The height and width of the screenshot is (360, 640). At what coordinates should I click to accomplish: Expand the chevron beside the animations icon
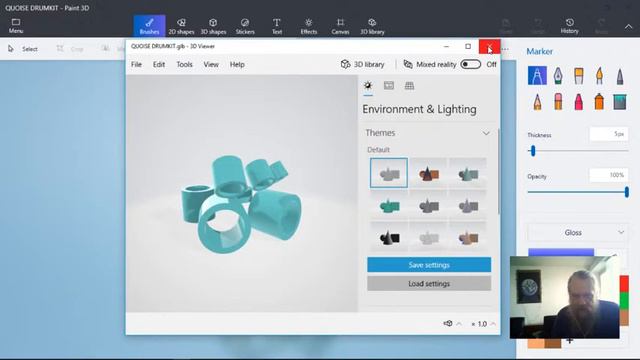pyautogui.click(x=459, y=324)
